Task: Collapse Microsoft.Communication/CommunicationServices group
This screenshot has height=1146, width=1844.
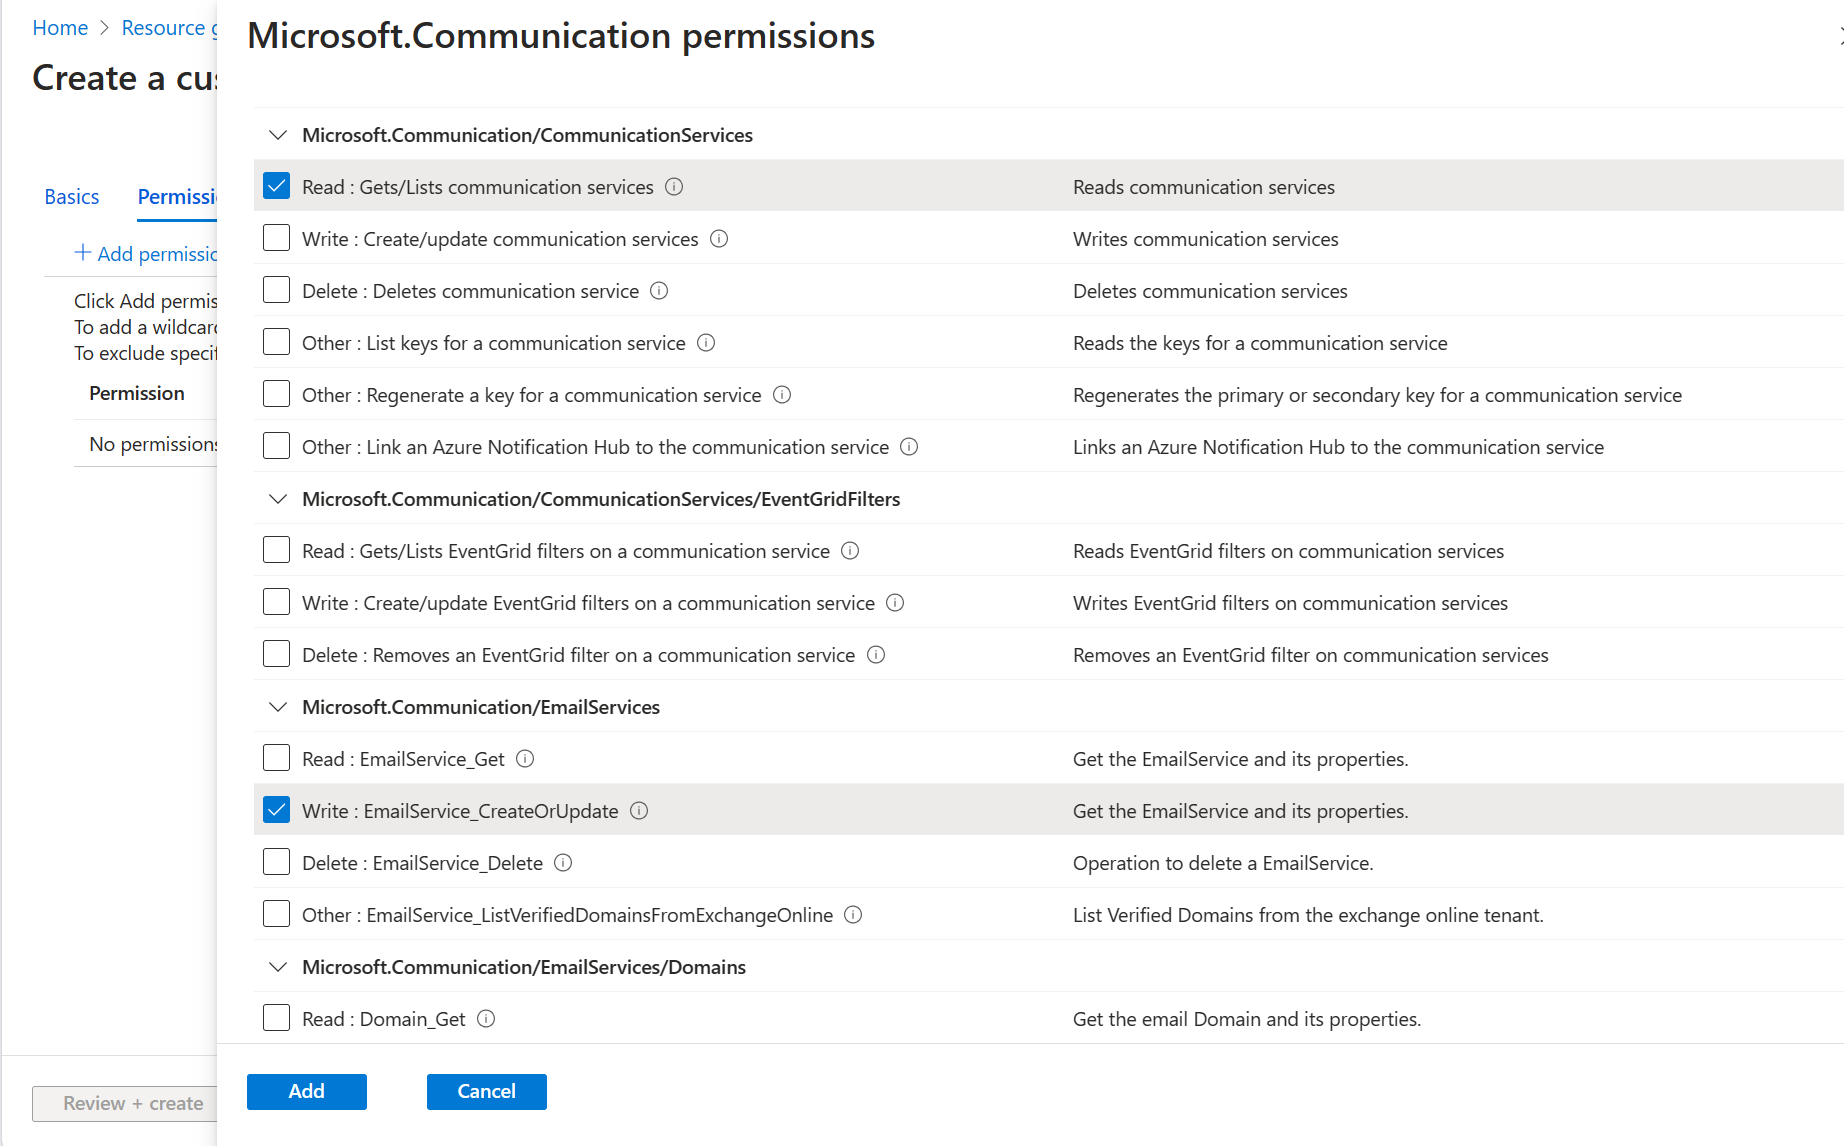Action: click(278, 135)
